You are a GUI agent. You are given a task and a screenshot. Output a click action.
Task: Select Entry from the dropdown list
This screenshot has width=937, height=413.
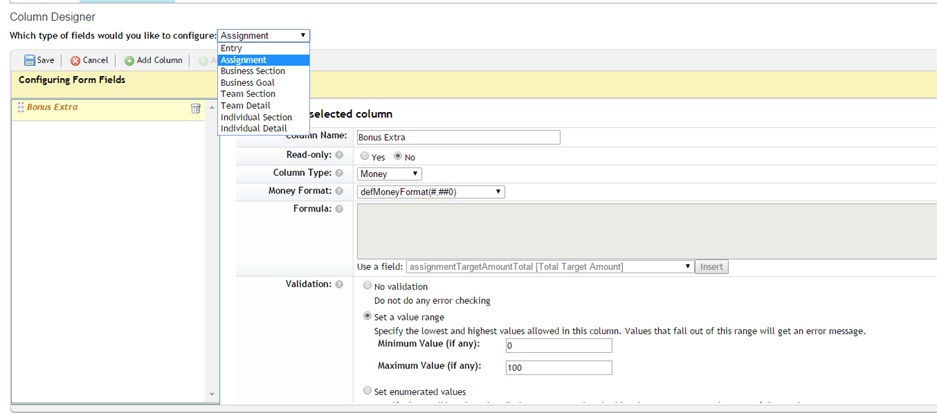264,48
